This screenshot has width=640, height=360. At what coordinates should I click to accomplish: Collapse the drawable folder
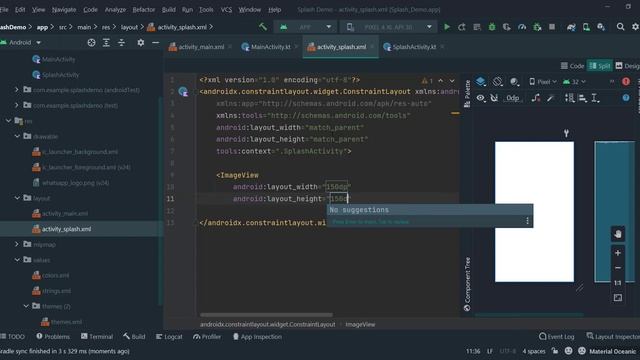tap(17, 136)
